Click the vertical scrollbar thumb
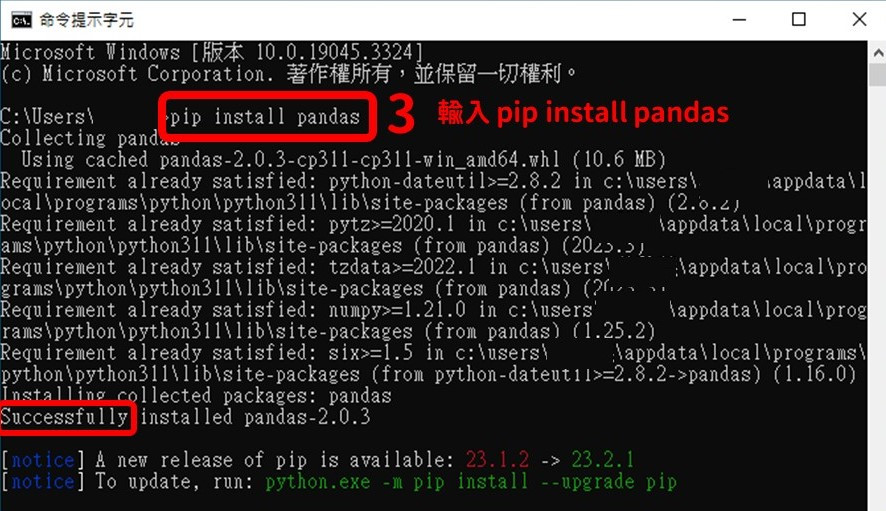The image size is (886, 511). (x=878, y=75)
